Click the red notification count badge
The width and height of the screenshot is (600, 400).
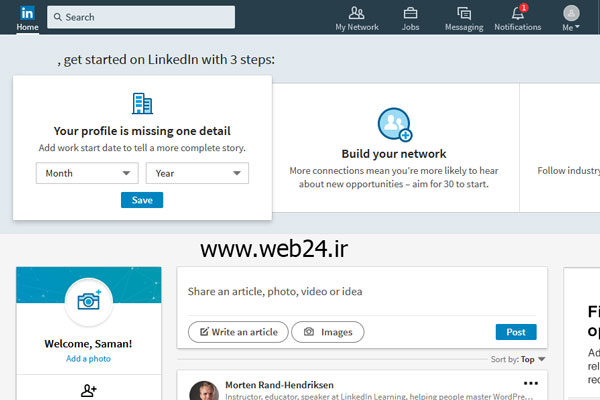[x=524, y=8]
